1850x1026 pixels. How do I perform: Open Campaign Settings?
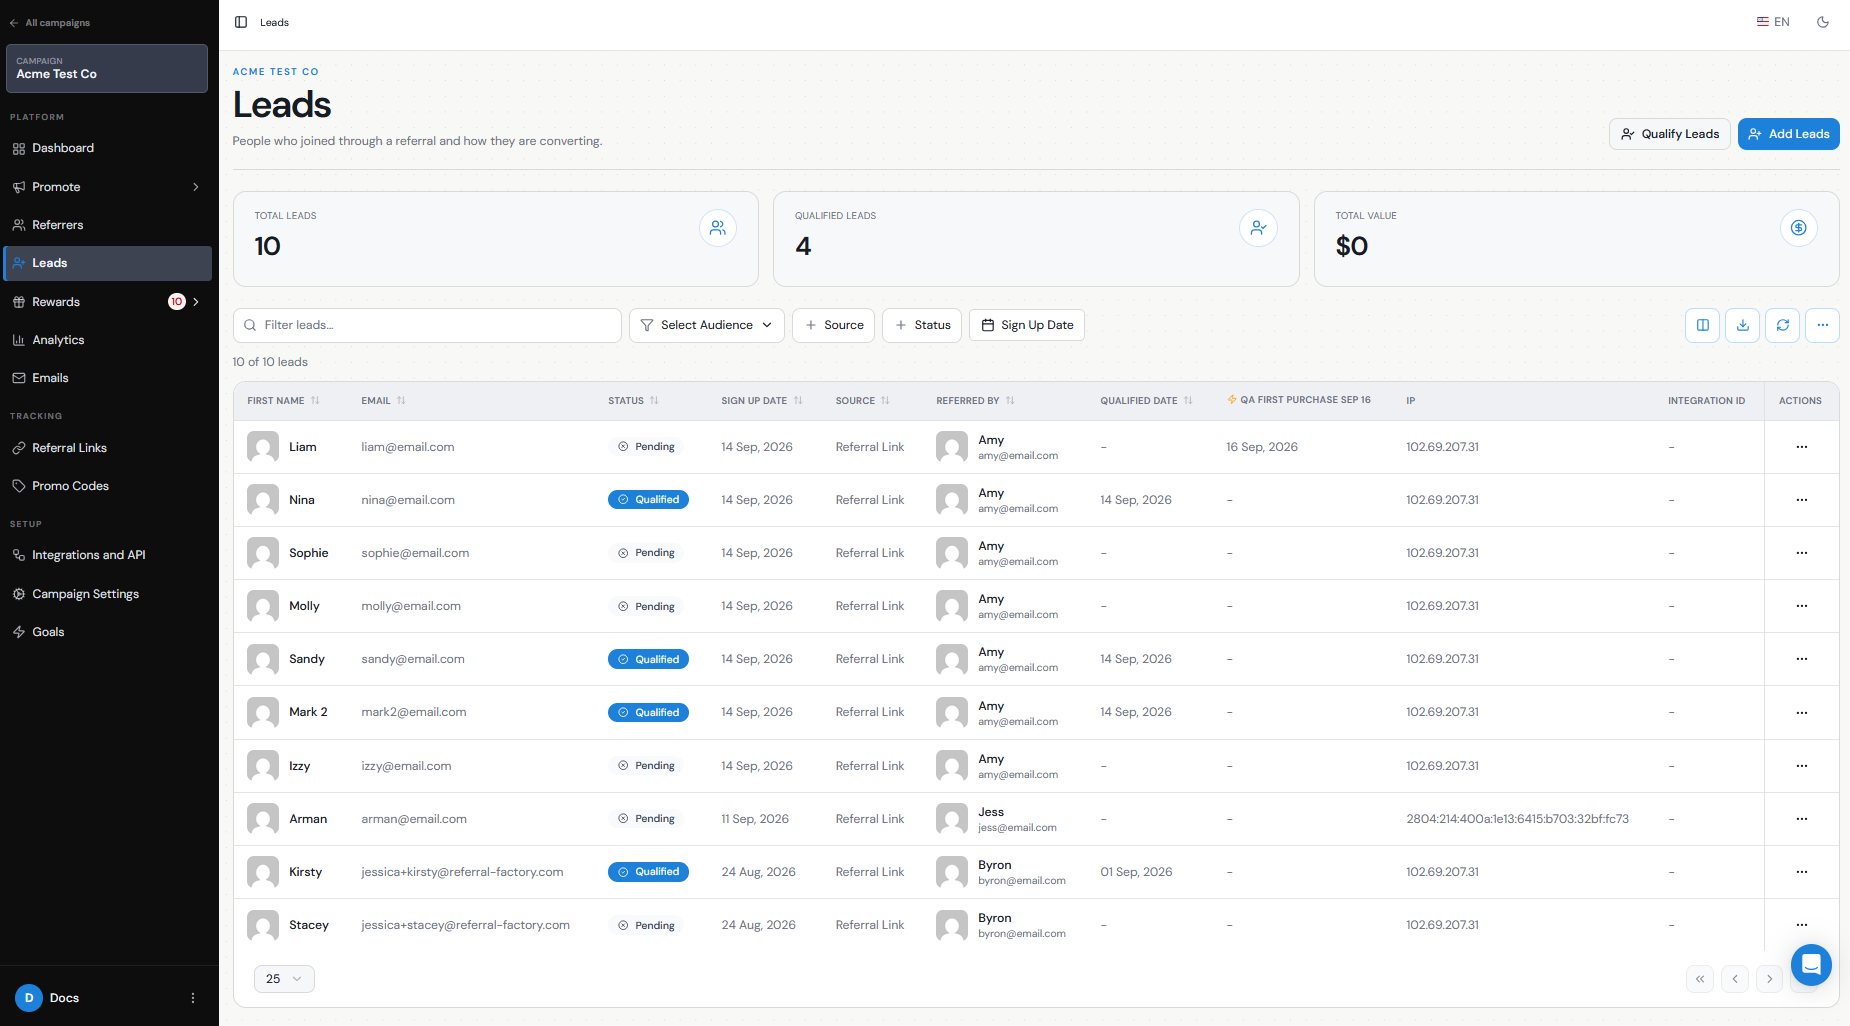pyautogui.click(x=108, y=594)
